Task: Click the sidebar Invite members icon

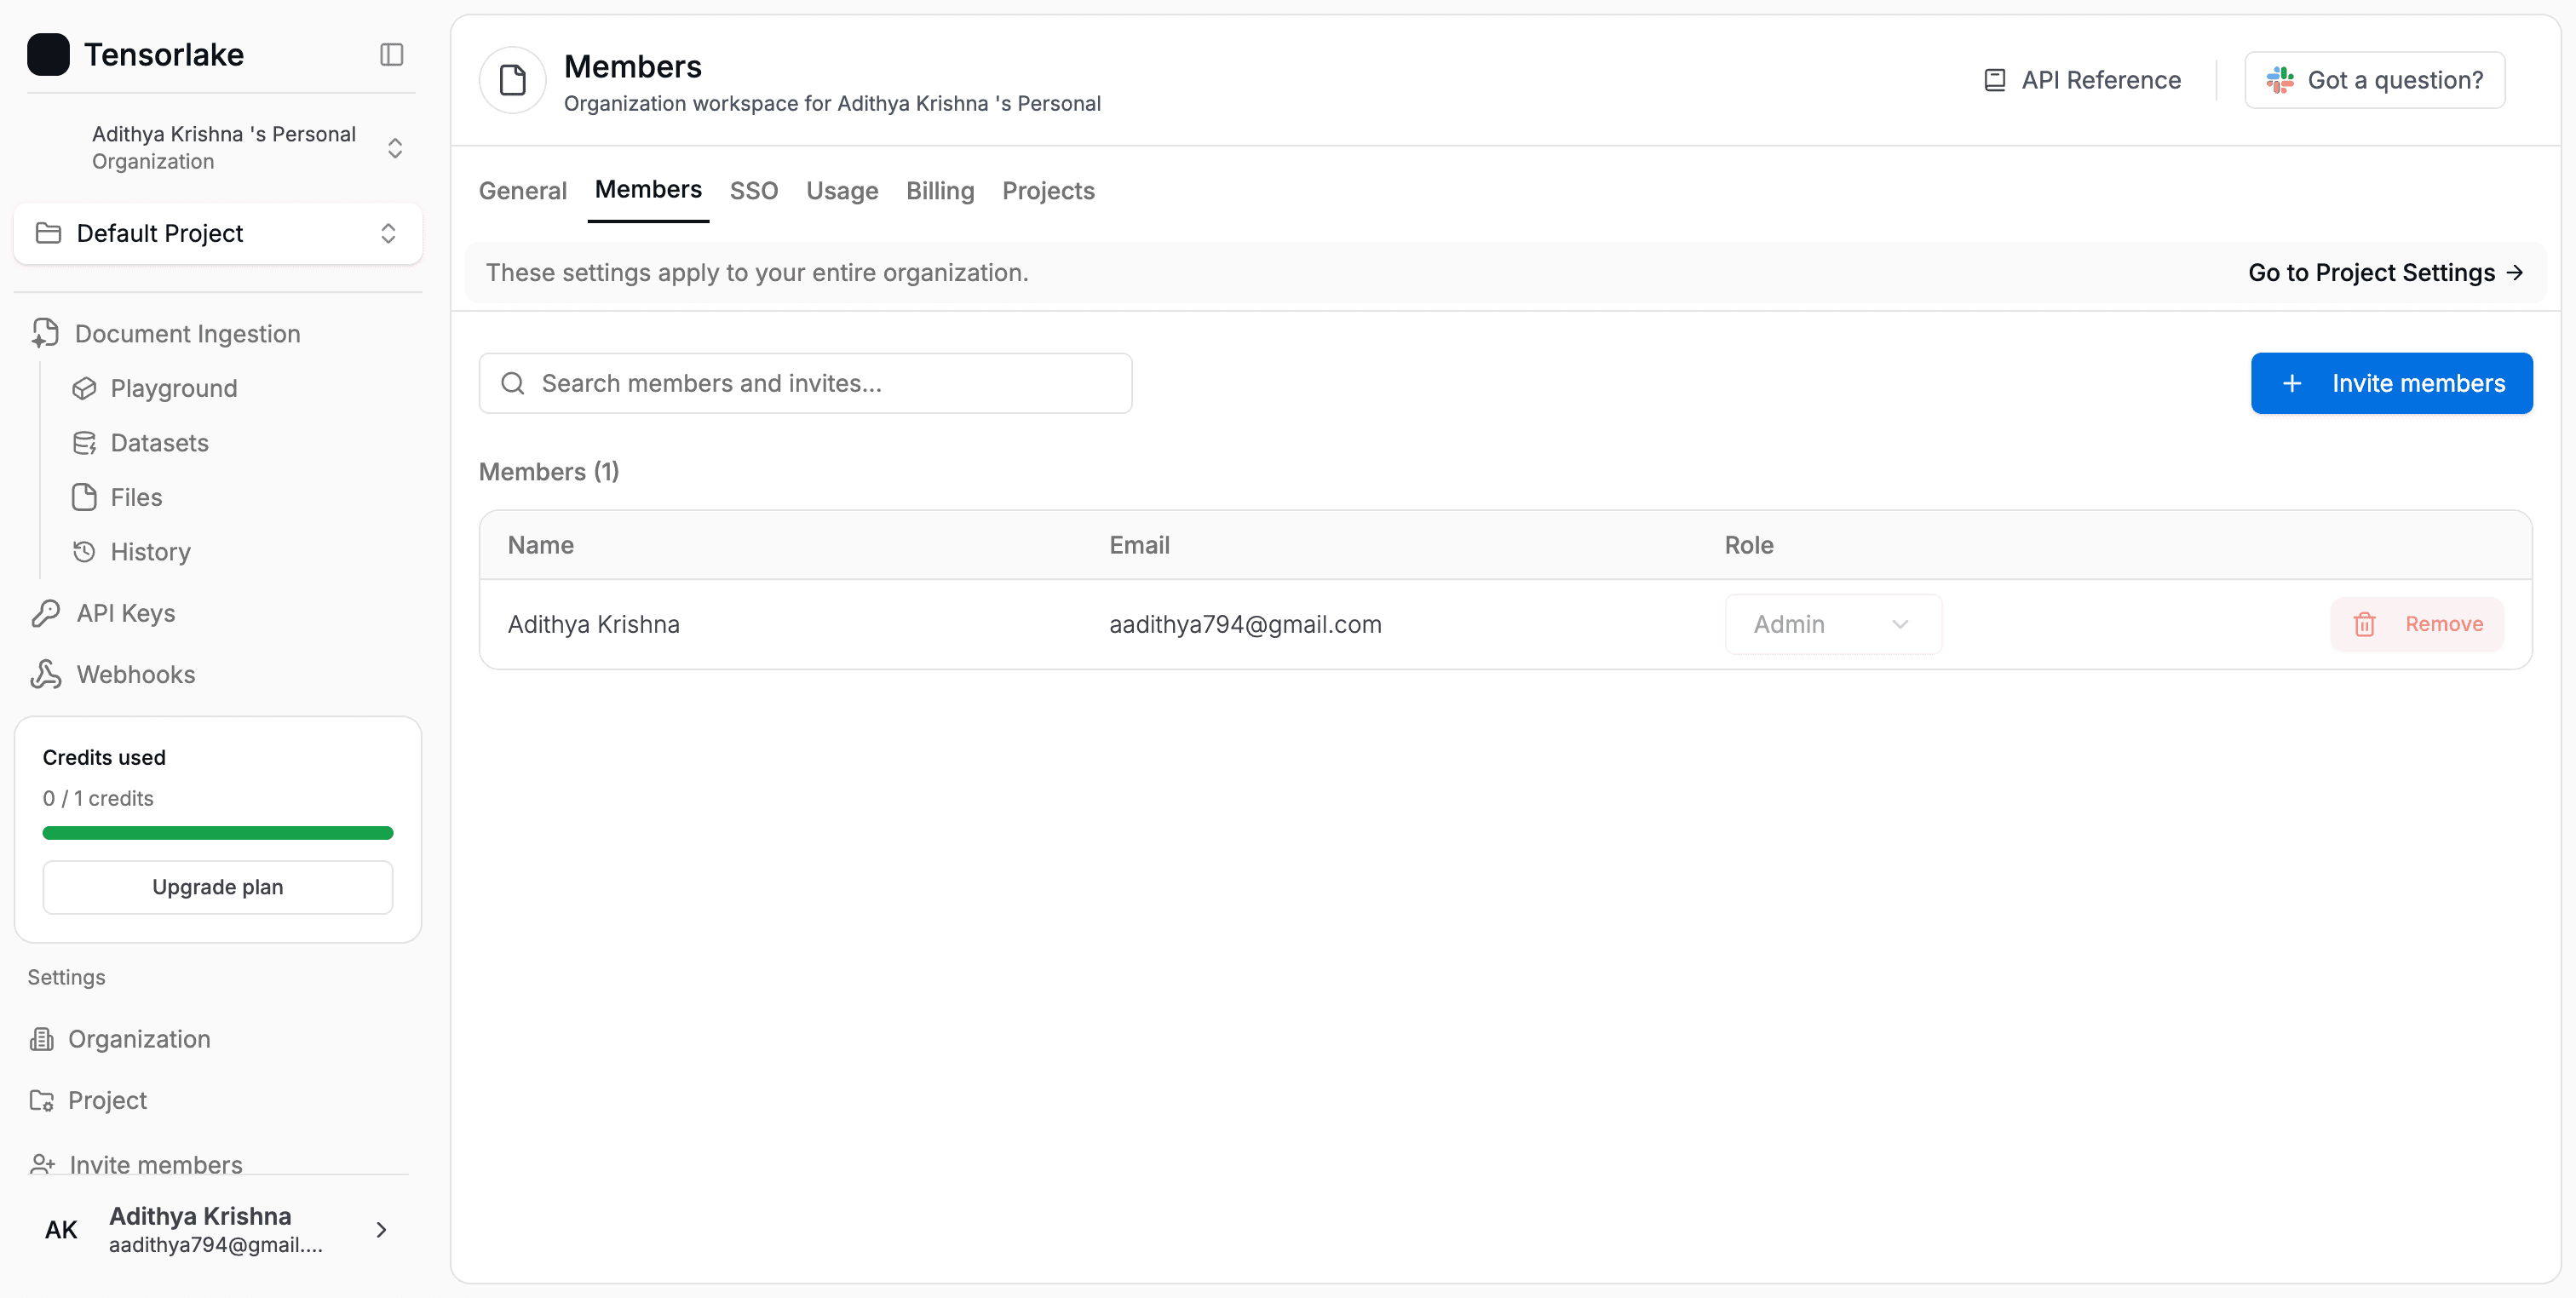Action: [x=42, y=1164]
